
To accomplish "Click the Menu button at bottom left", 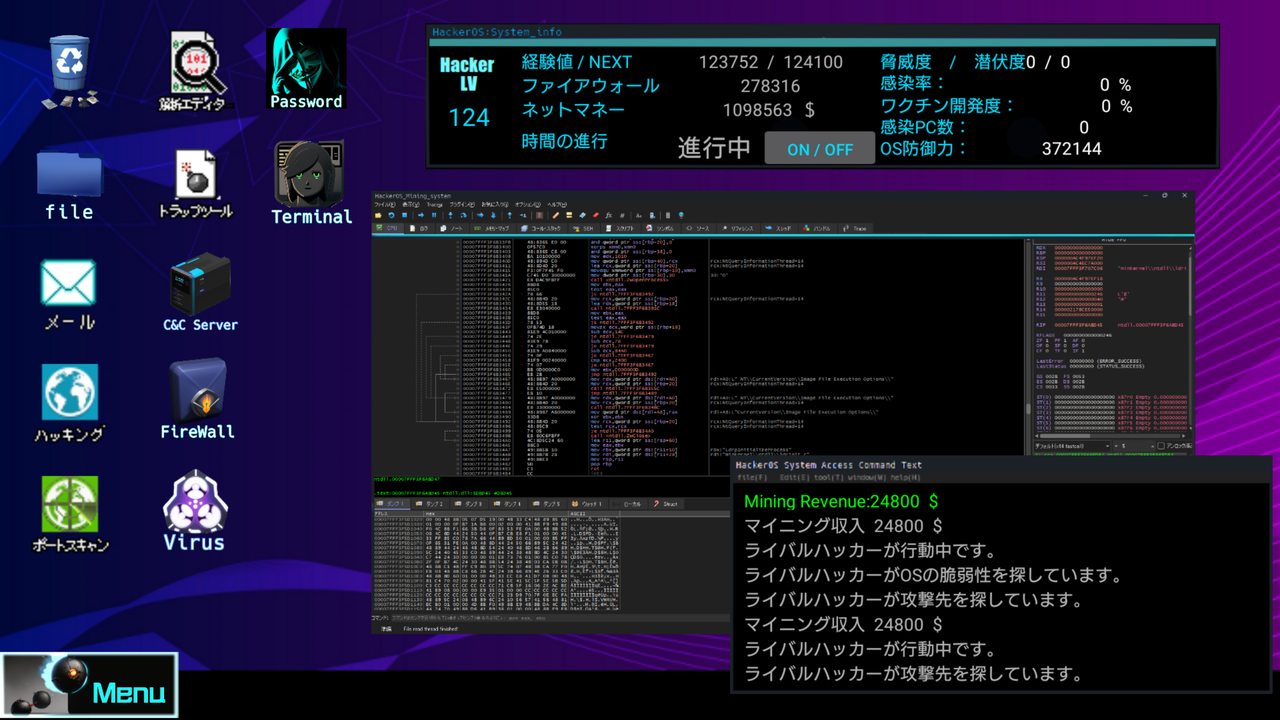I will pos(90,686).
